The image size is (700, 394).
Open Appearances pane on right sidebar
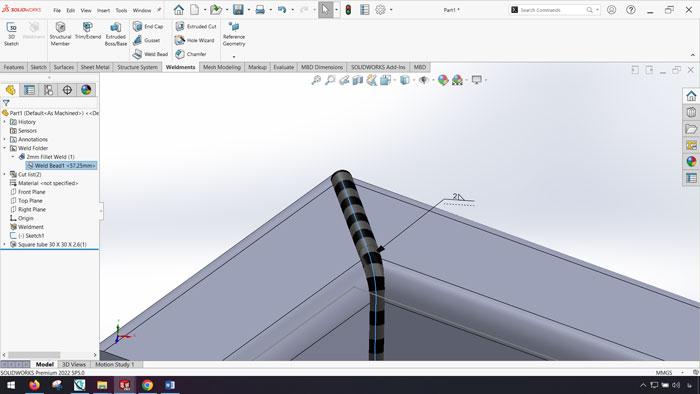coord(691,162)
